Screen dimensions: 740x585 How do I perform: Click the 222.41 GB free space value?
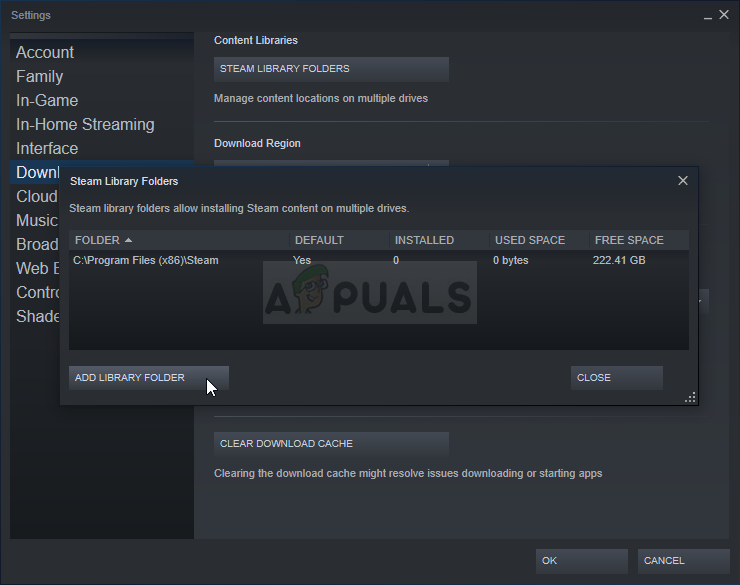619,260
